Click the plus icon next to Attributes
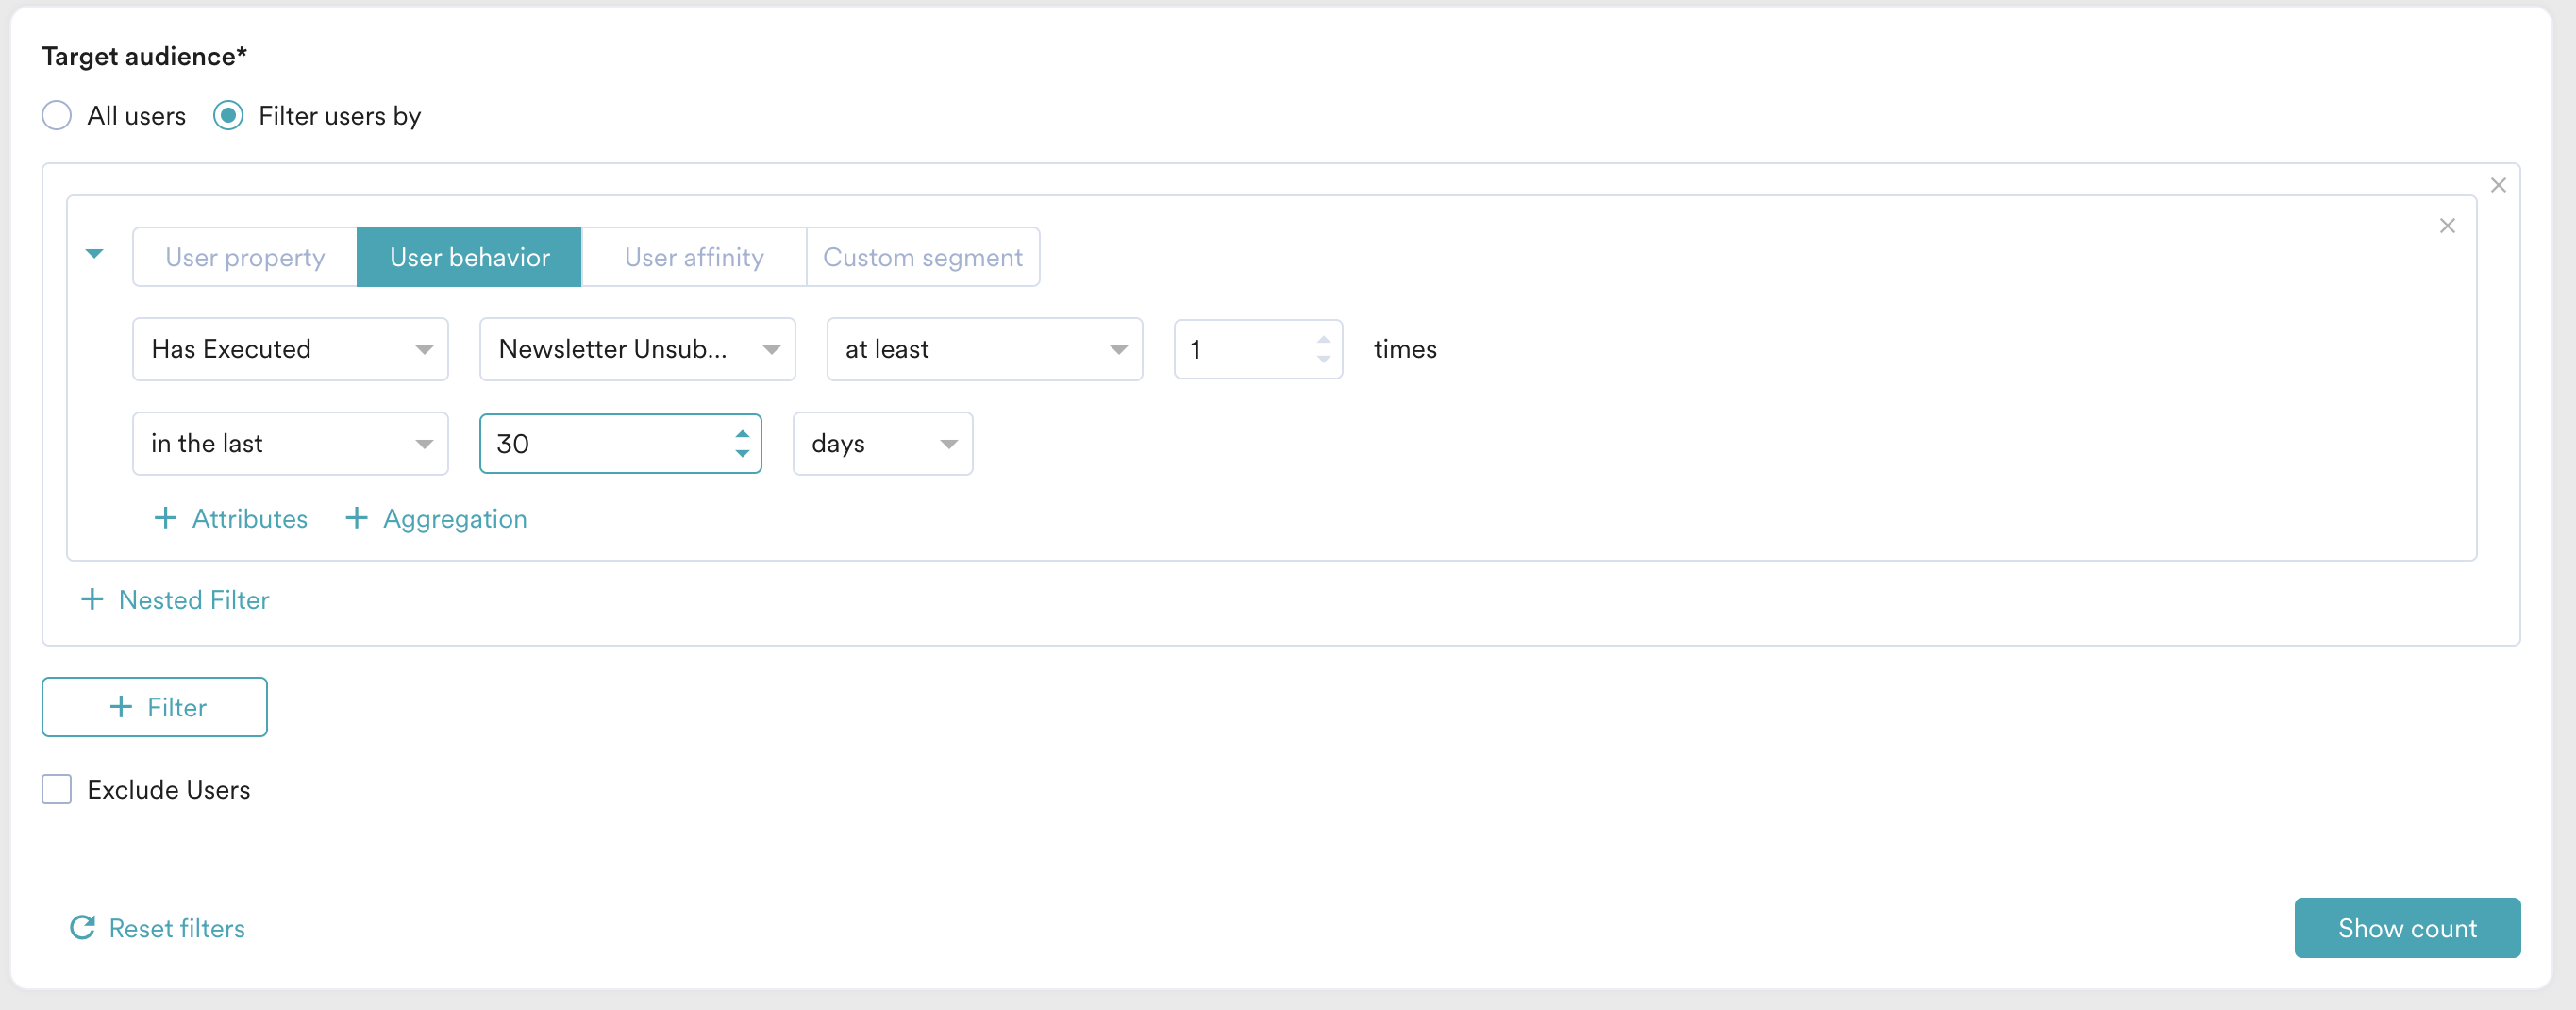This screenshot has width=2576, height=1010. pos(165,518)
